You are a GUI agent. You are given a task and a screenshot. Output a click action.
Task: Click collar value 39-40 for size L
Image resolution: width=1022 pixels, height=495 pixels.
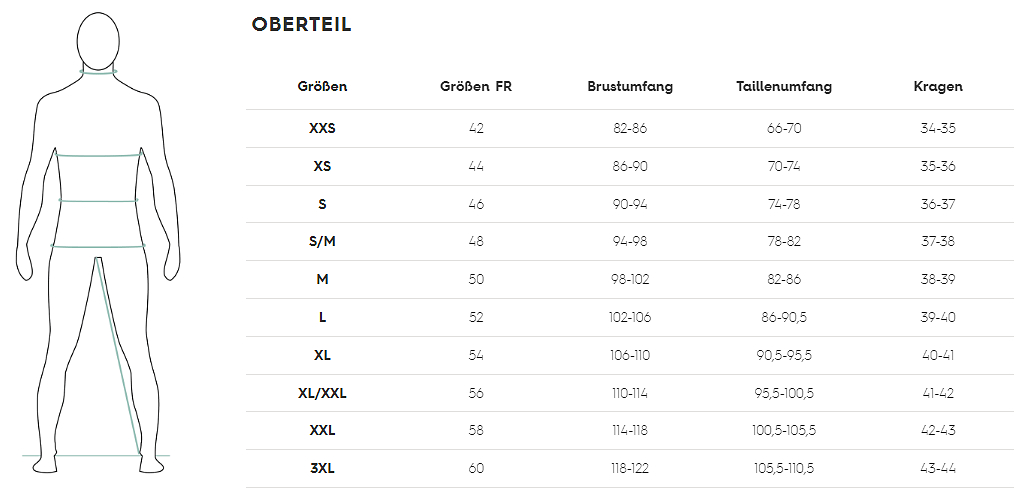click(x=938, y=318)
